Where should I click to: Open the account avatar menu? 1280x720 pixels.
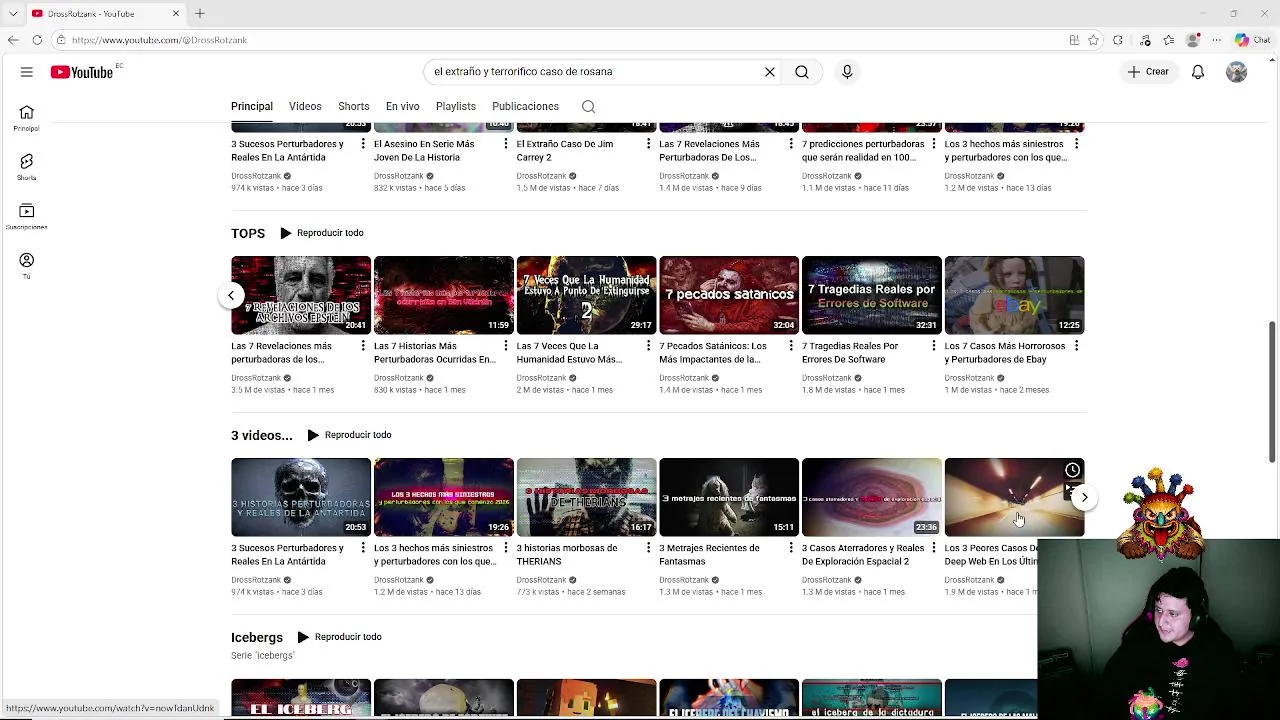click(1237, 72)
